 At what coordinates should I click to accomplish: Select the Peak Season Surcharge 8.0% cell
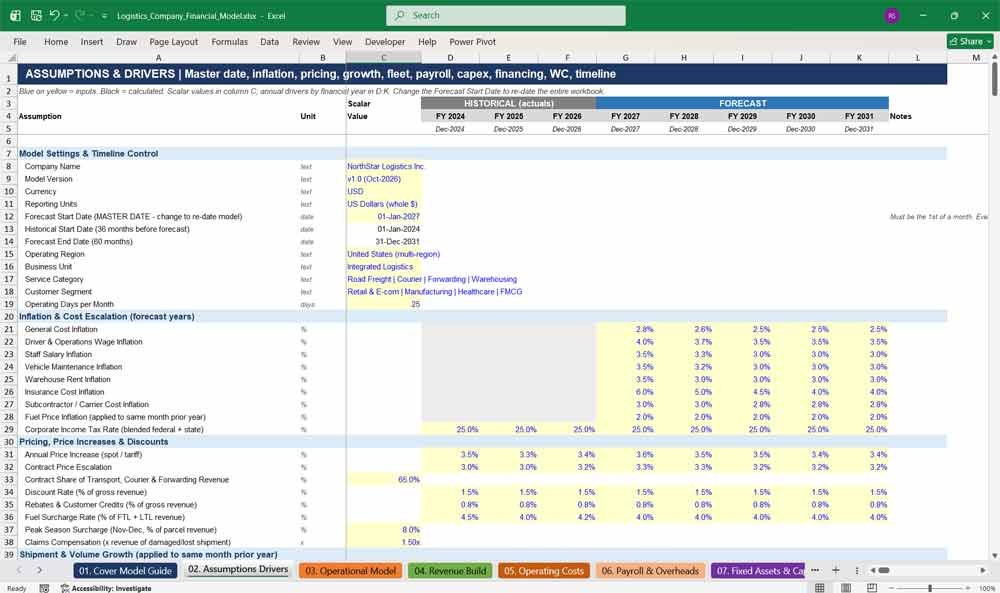pyautogui.click(x=384, y=530)
